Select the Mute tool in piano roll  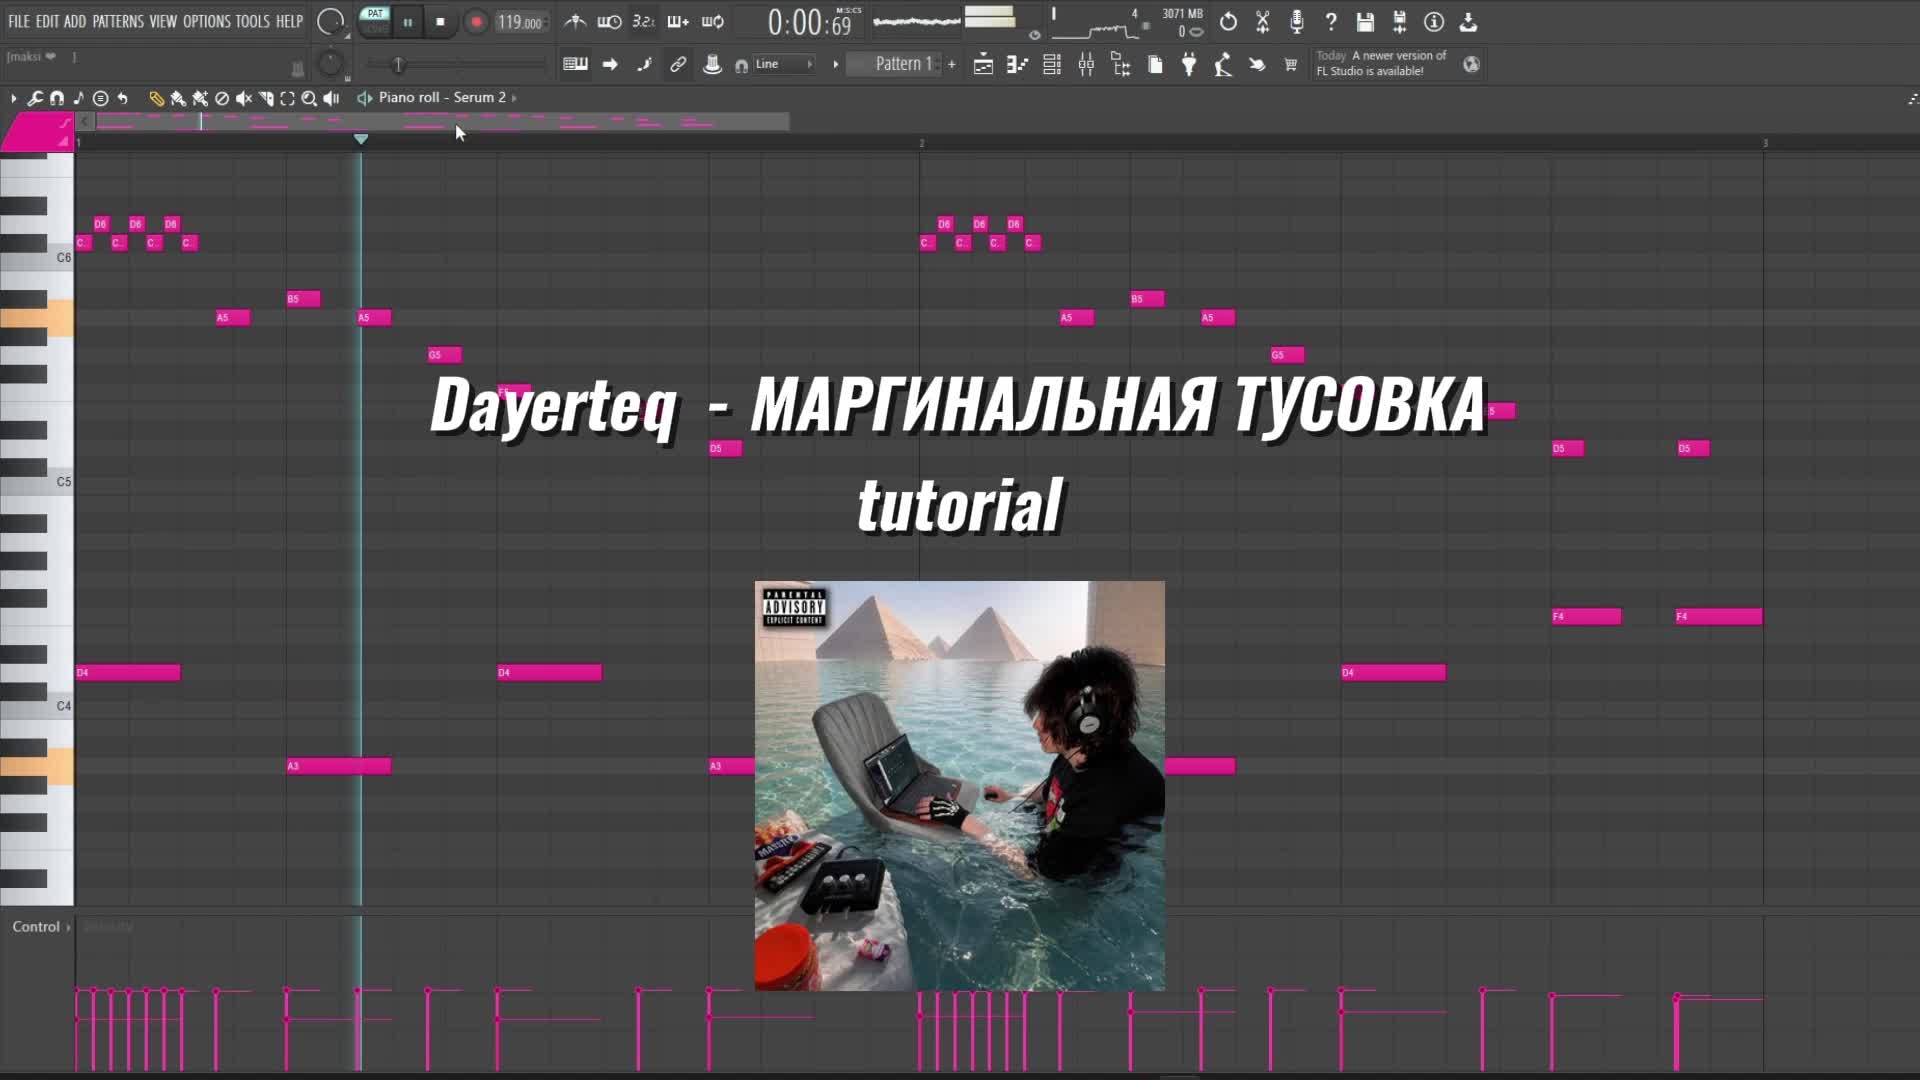click(244, 98)
